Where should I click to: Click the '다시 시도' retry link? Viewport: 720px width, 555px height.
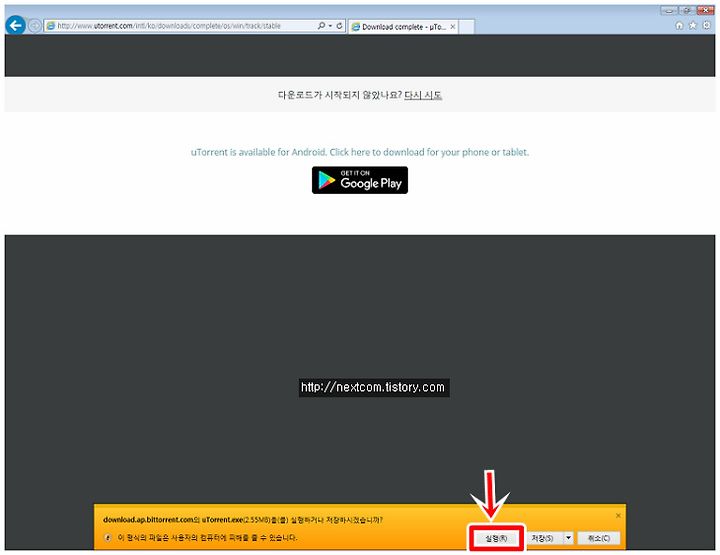[x=423, y=95]
